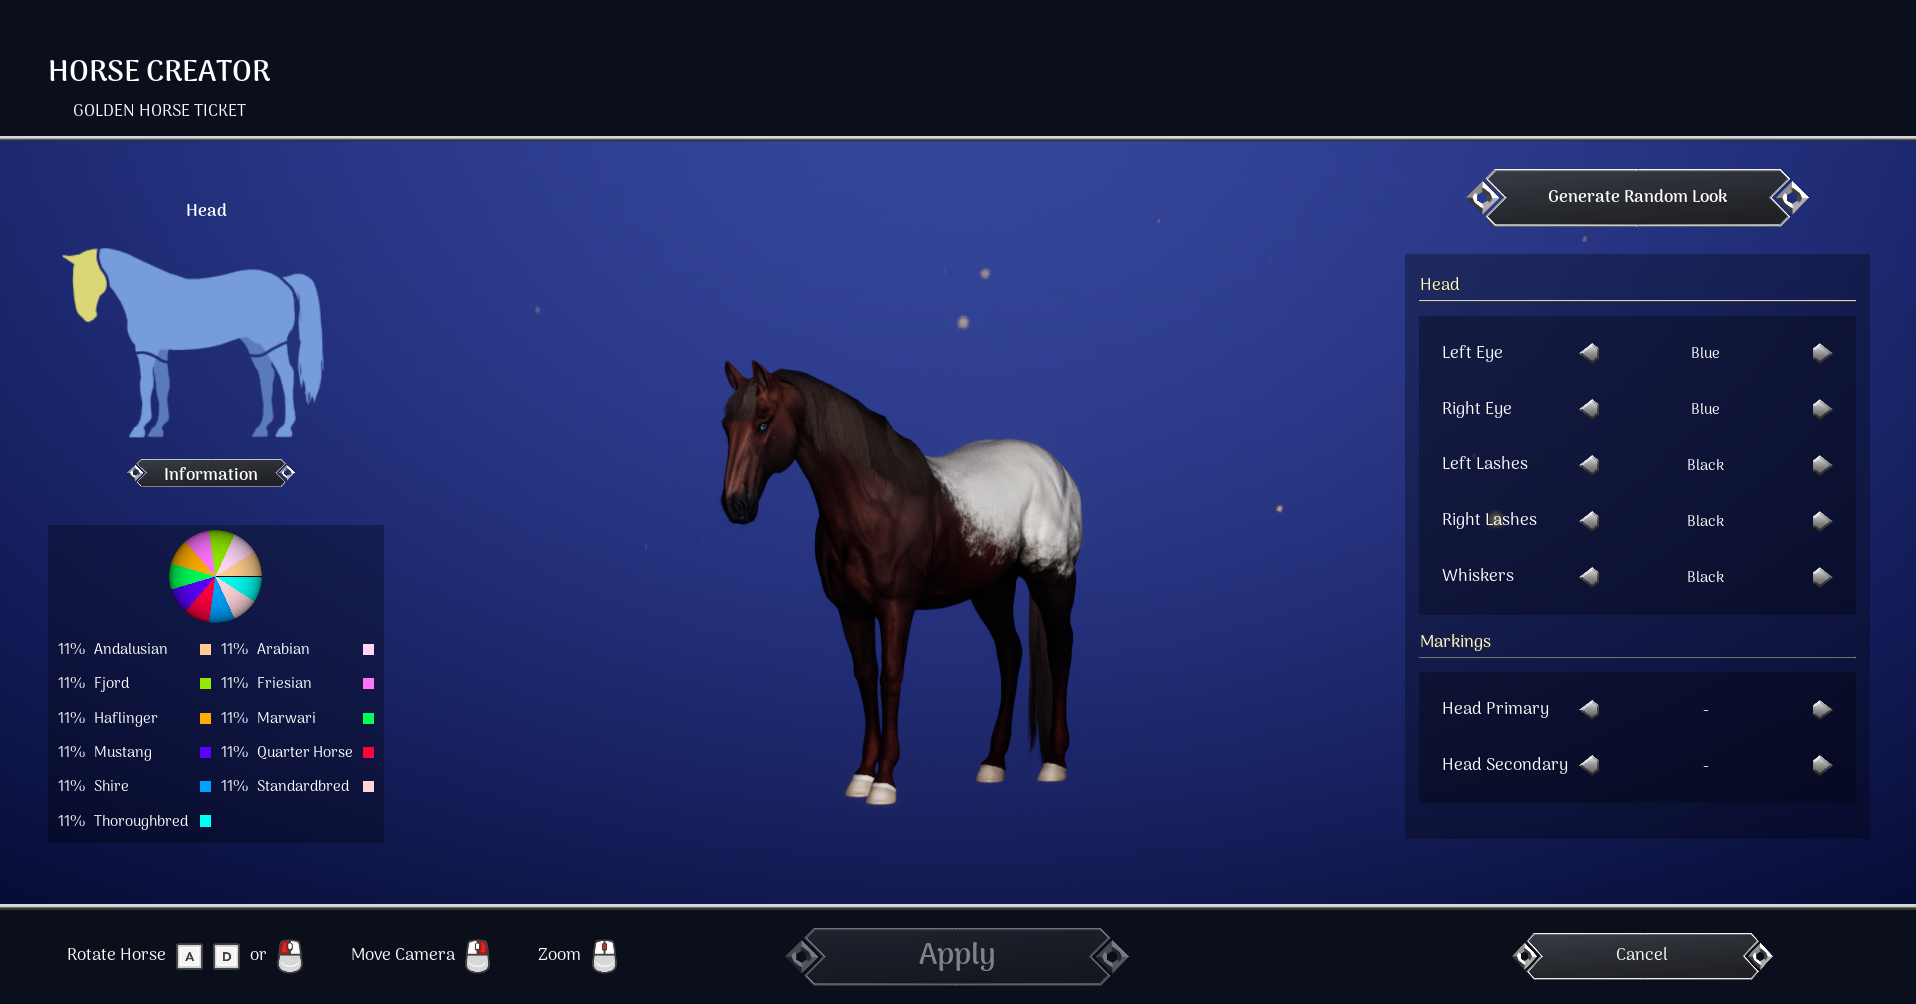This screenshot has width=1916, height=1004.
Task: Click the Generate Random Look button
Action: [x=1637, y=197]
